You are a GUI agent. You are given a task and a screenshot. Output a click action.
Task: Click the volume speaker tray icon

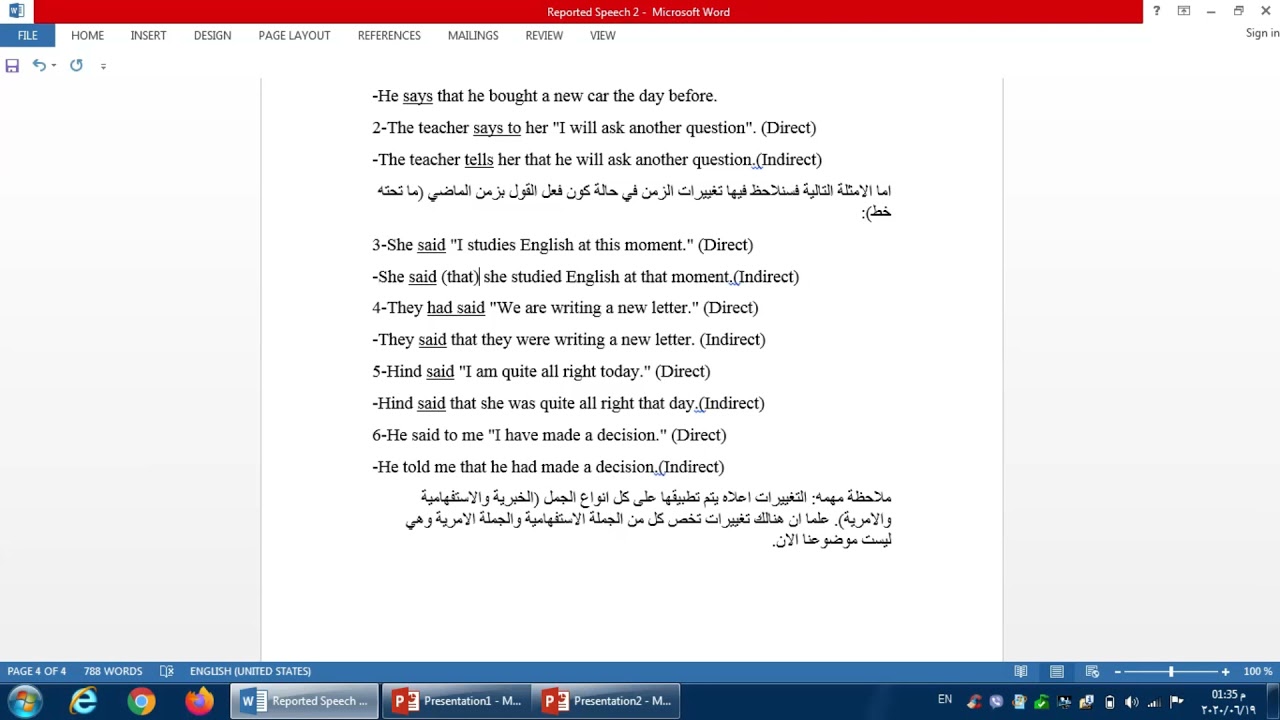(x=1132, y=702)
